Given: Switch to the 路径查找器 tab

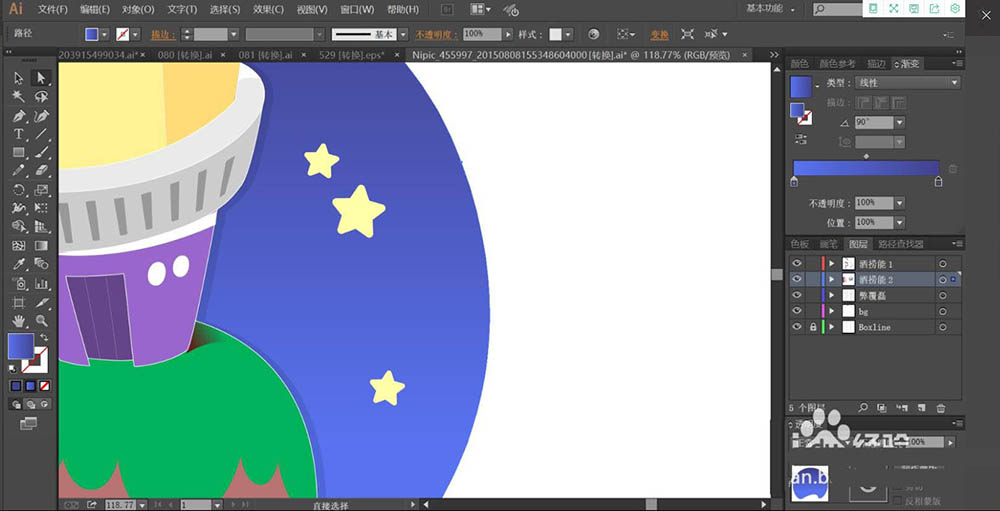Looking at the screenshot, I should (x=901, y=244).
